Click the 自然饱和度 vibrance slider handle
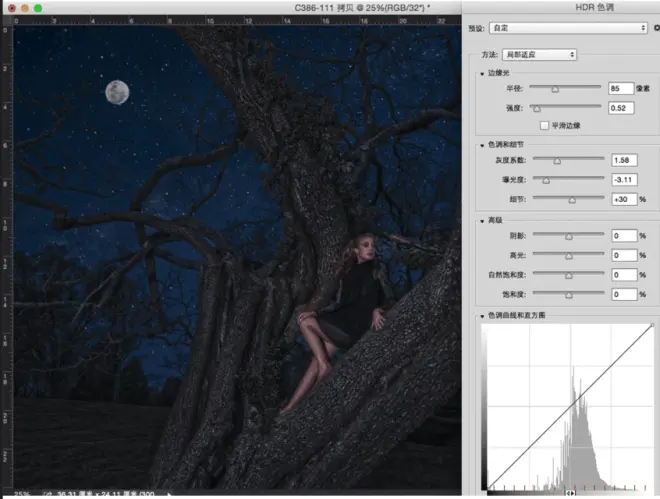 [569, 276]
